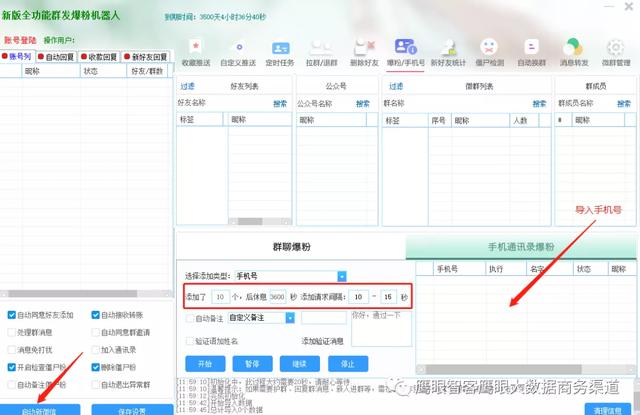Focus the interval minimum field showing 10
Image resolution: width=640 pixels, height=415 pixels.
pos(358,297)
